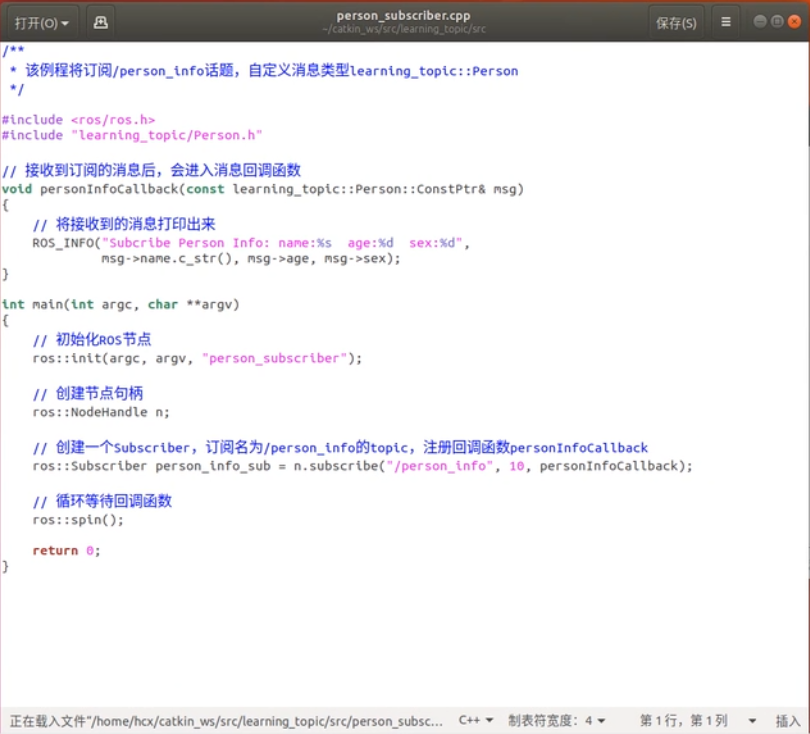Click the return 0; line

click(x=66, y=551)
